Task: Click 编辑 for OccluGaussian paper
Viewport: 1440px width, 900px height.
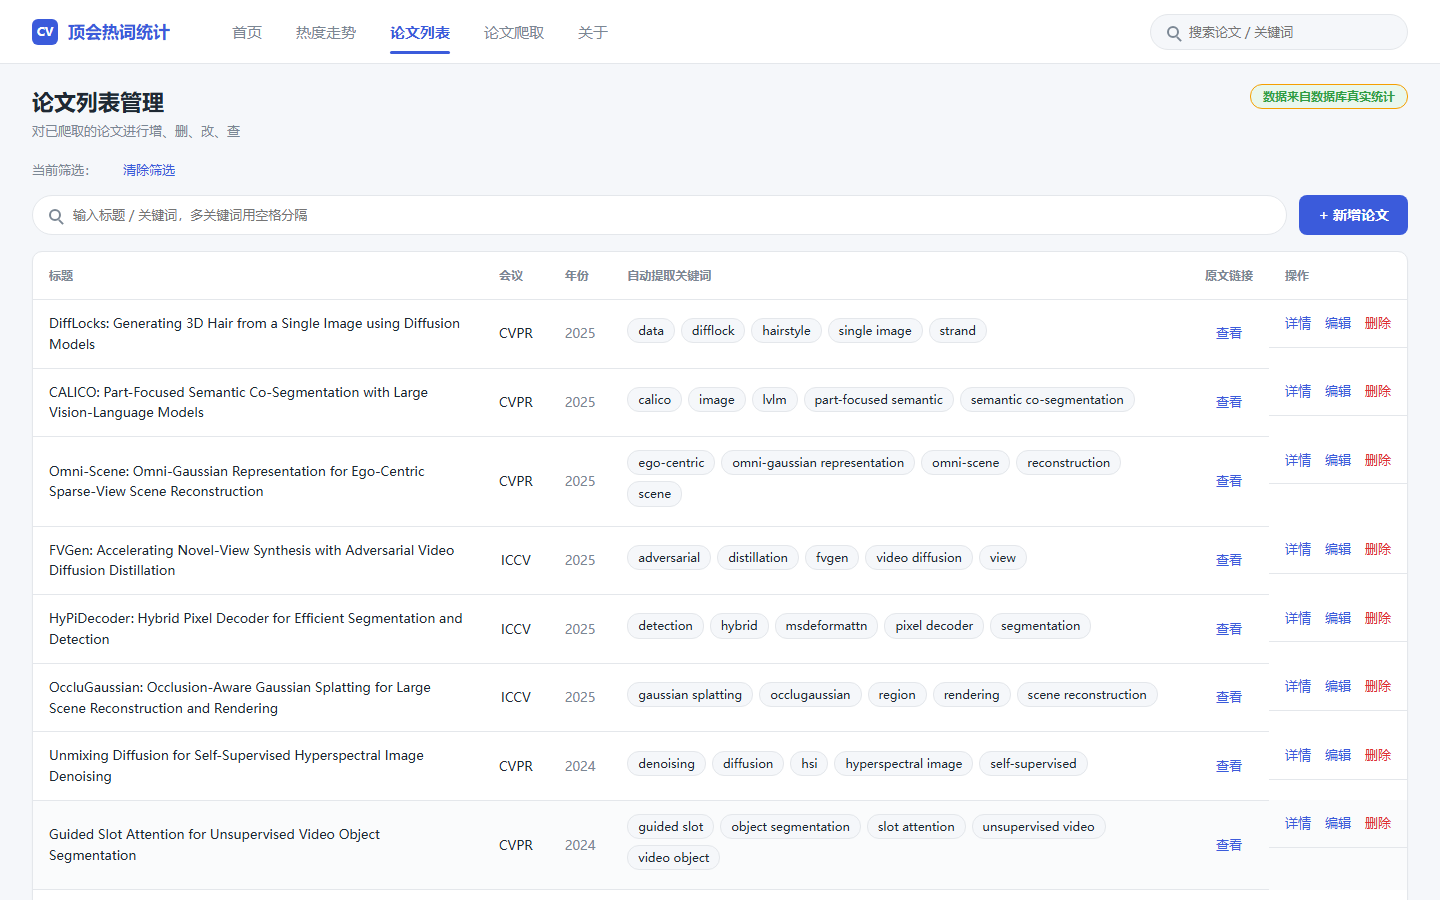Action: (x=1338, y=686)
